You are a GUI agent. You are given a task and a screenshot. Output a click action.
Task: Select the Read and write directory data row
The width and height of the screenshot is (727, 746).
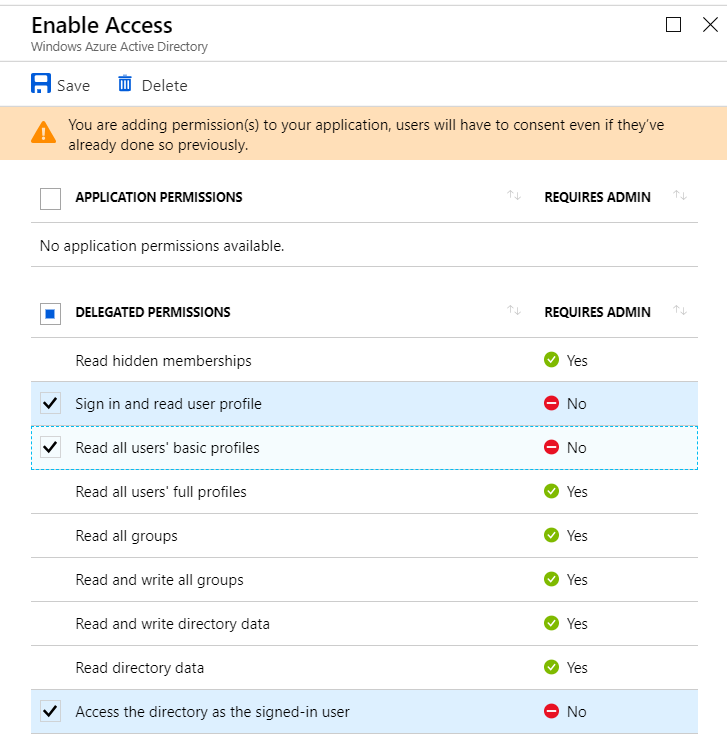point(172,624)
